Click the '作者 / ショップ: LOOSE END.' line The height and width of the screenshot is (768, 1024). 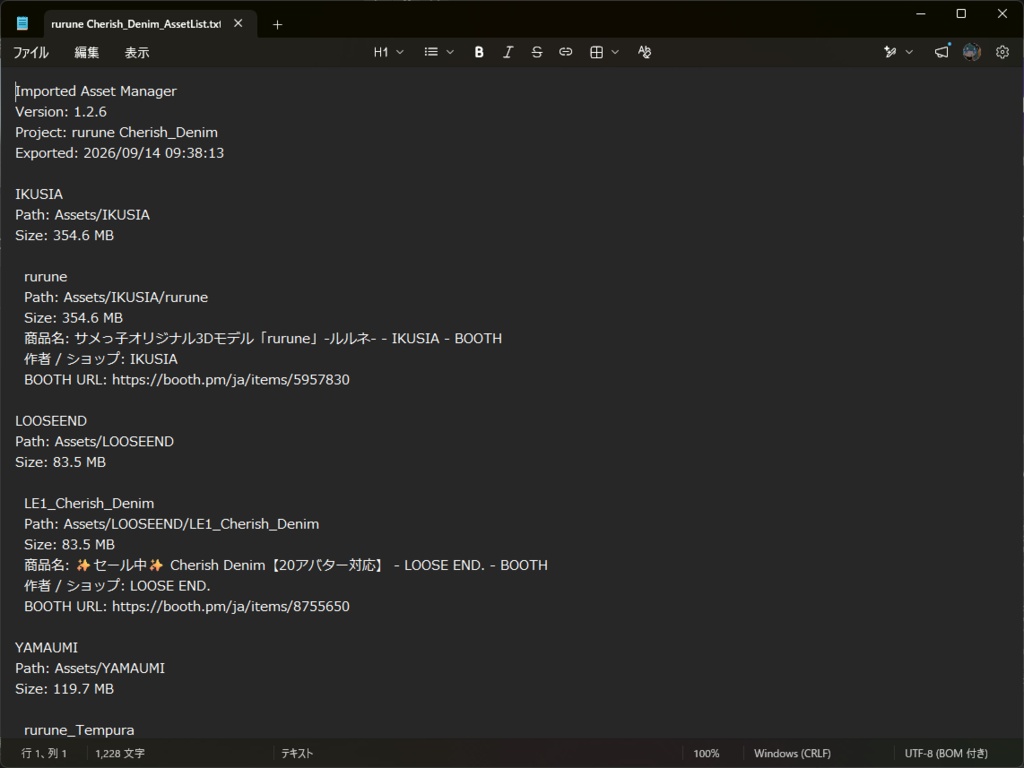(x=117, y=586)
